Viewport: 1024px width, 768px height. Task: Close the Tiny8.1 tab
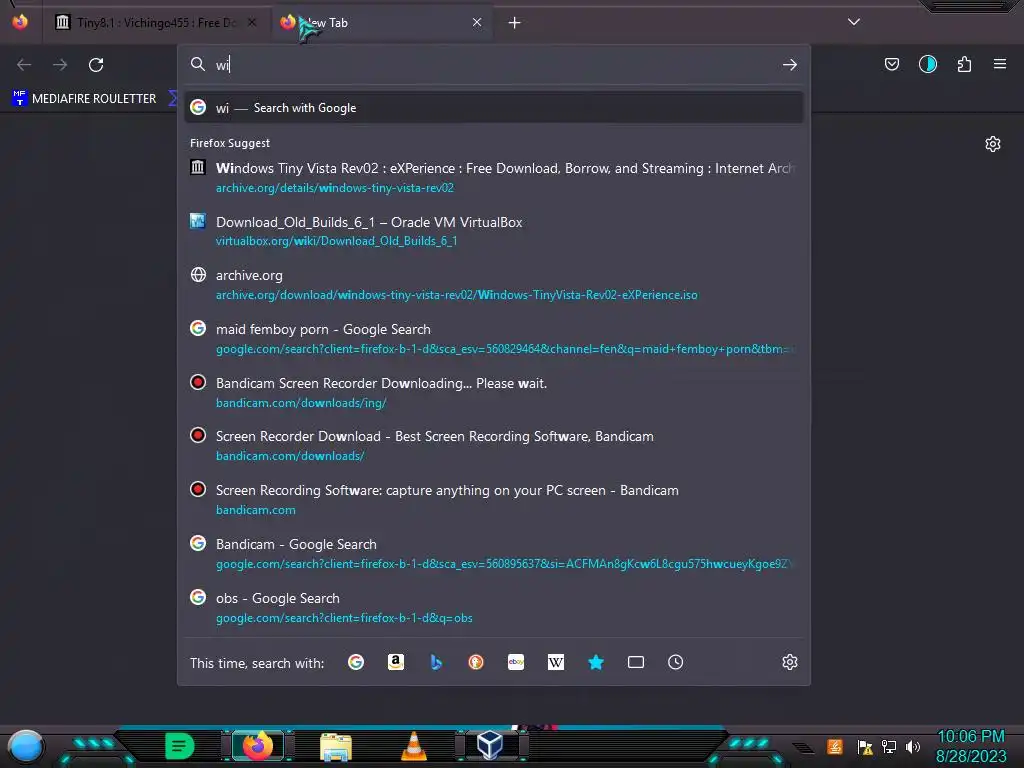(252, 23)
